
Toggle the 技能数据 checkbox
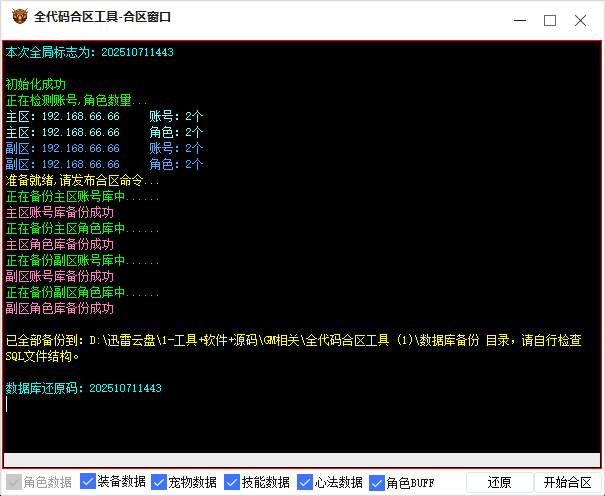(233, 482)
